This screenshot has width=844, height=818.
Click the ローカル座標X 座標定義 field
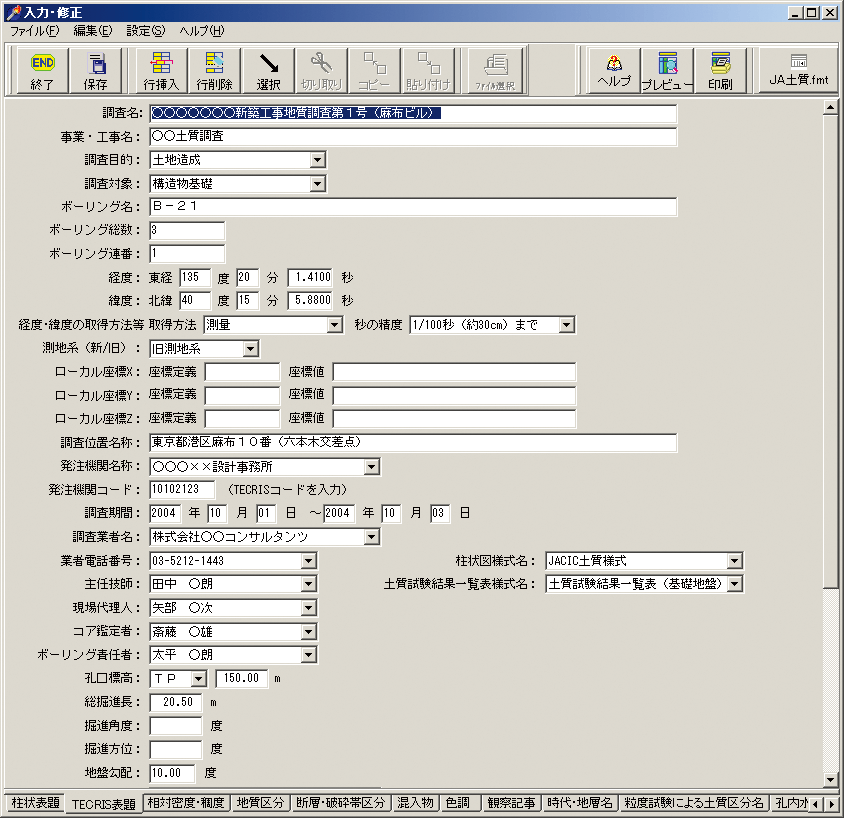coord(242,372)
